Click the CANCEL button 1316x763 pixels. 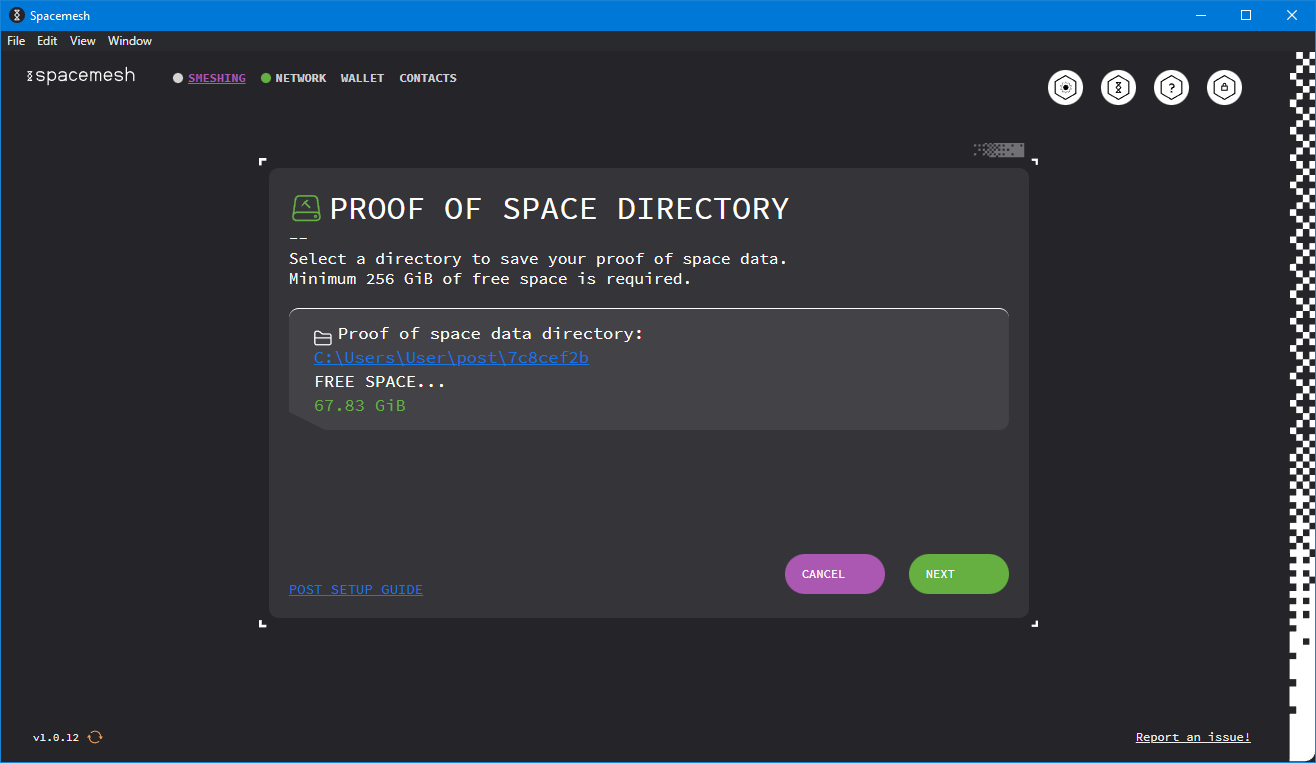click(835, 574)
